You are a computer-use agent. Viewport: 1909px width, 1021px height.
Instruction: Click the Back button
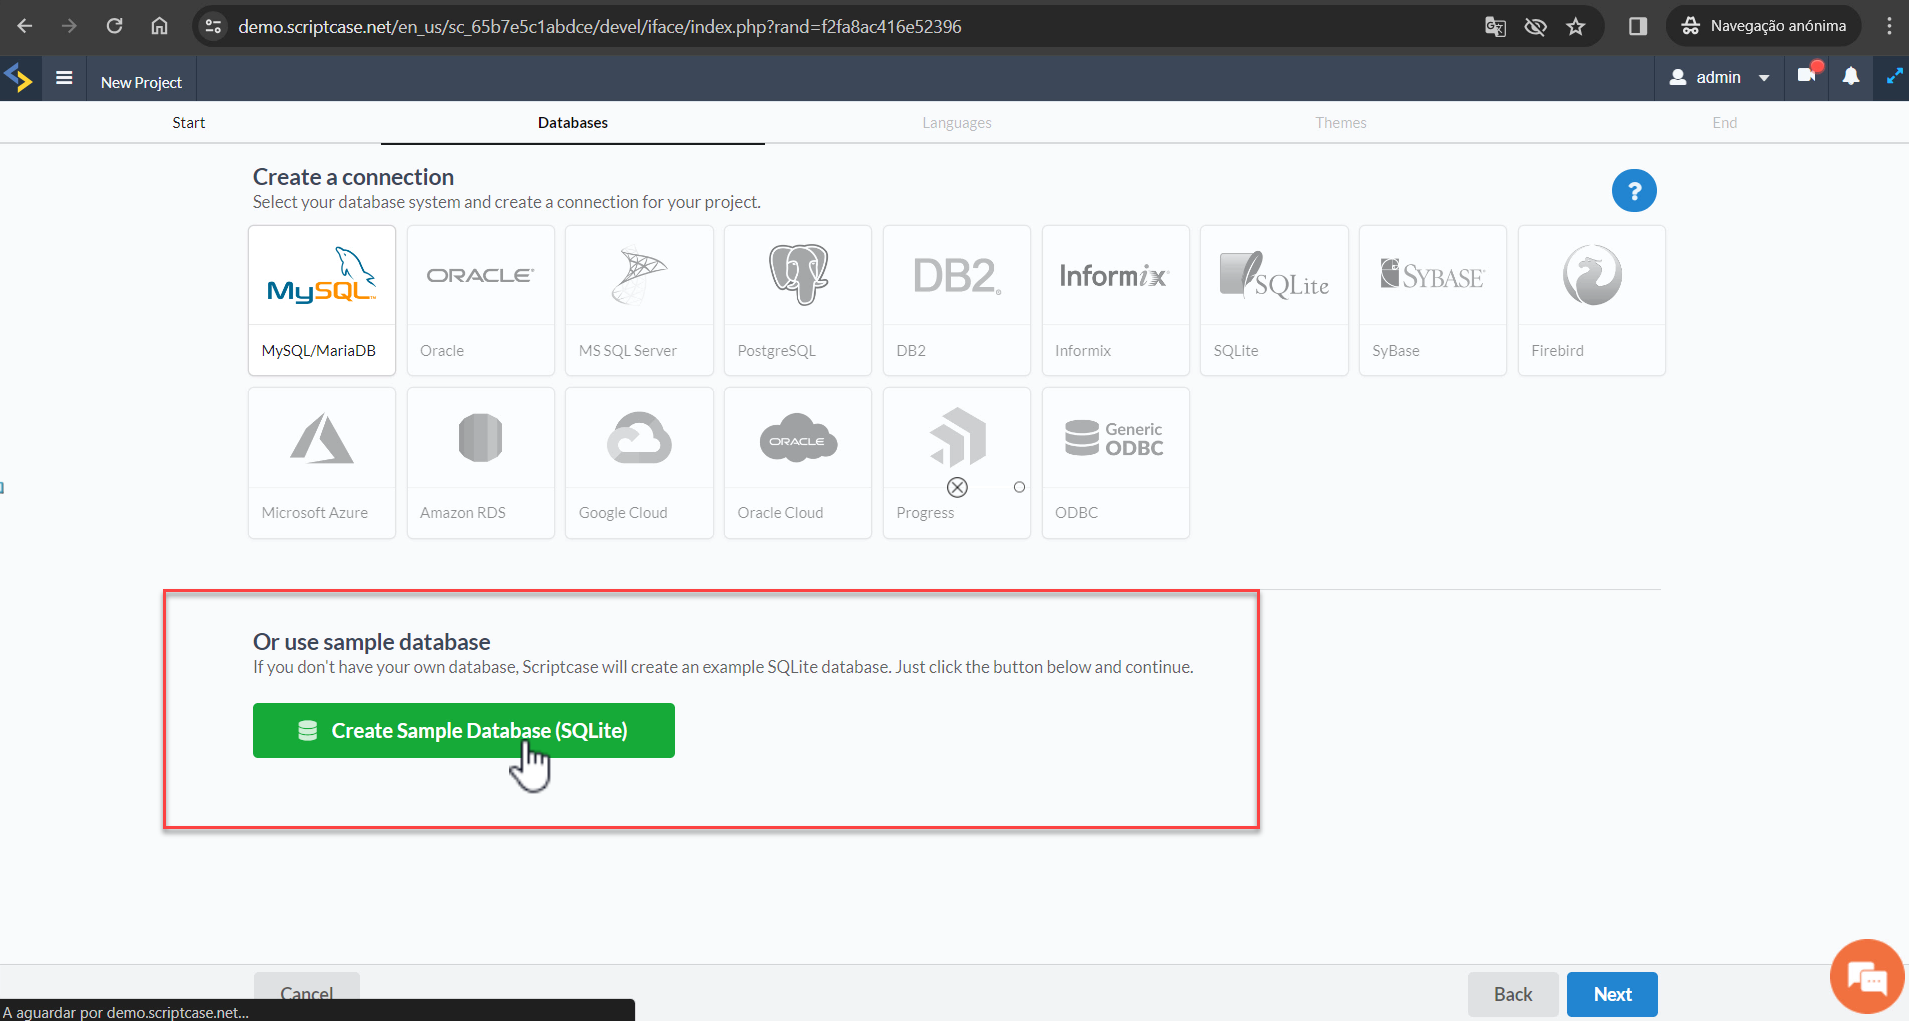(1513, 994)
